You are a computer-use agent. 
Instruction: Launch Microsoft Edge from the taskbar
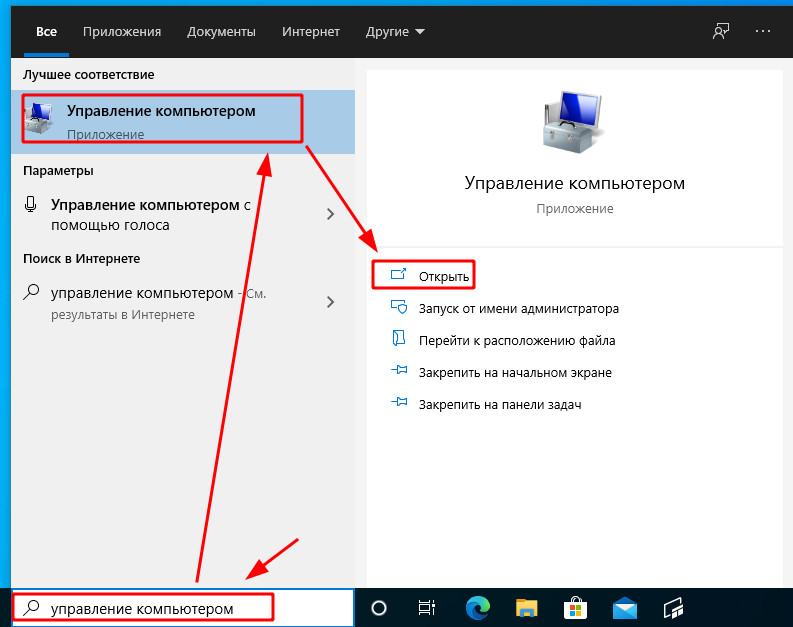477,608
